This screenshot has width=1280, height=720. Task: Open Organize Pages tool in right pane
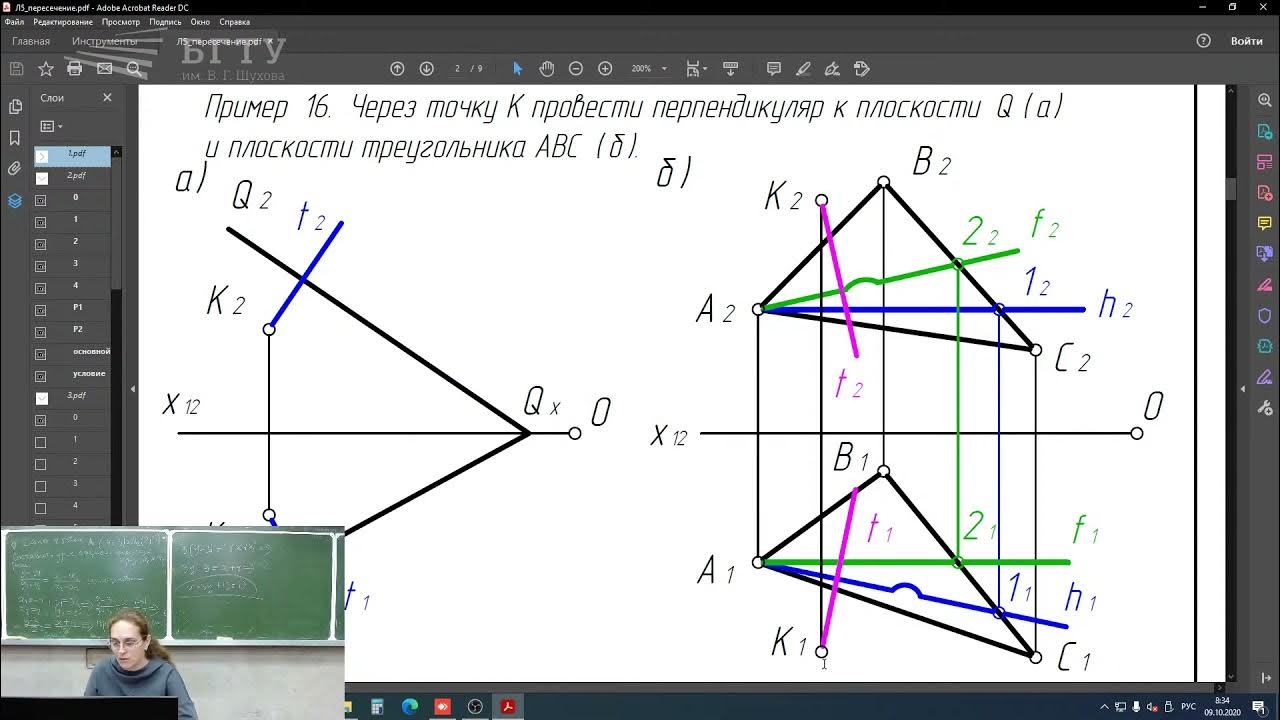click(1264, 162)
